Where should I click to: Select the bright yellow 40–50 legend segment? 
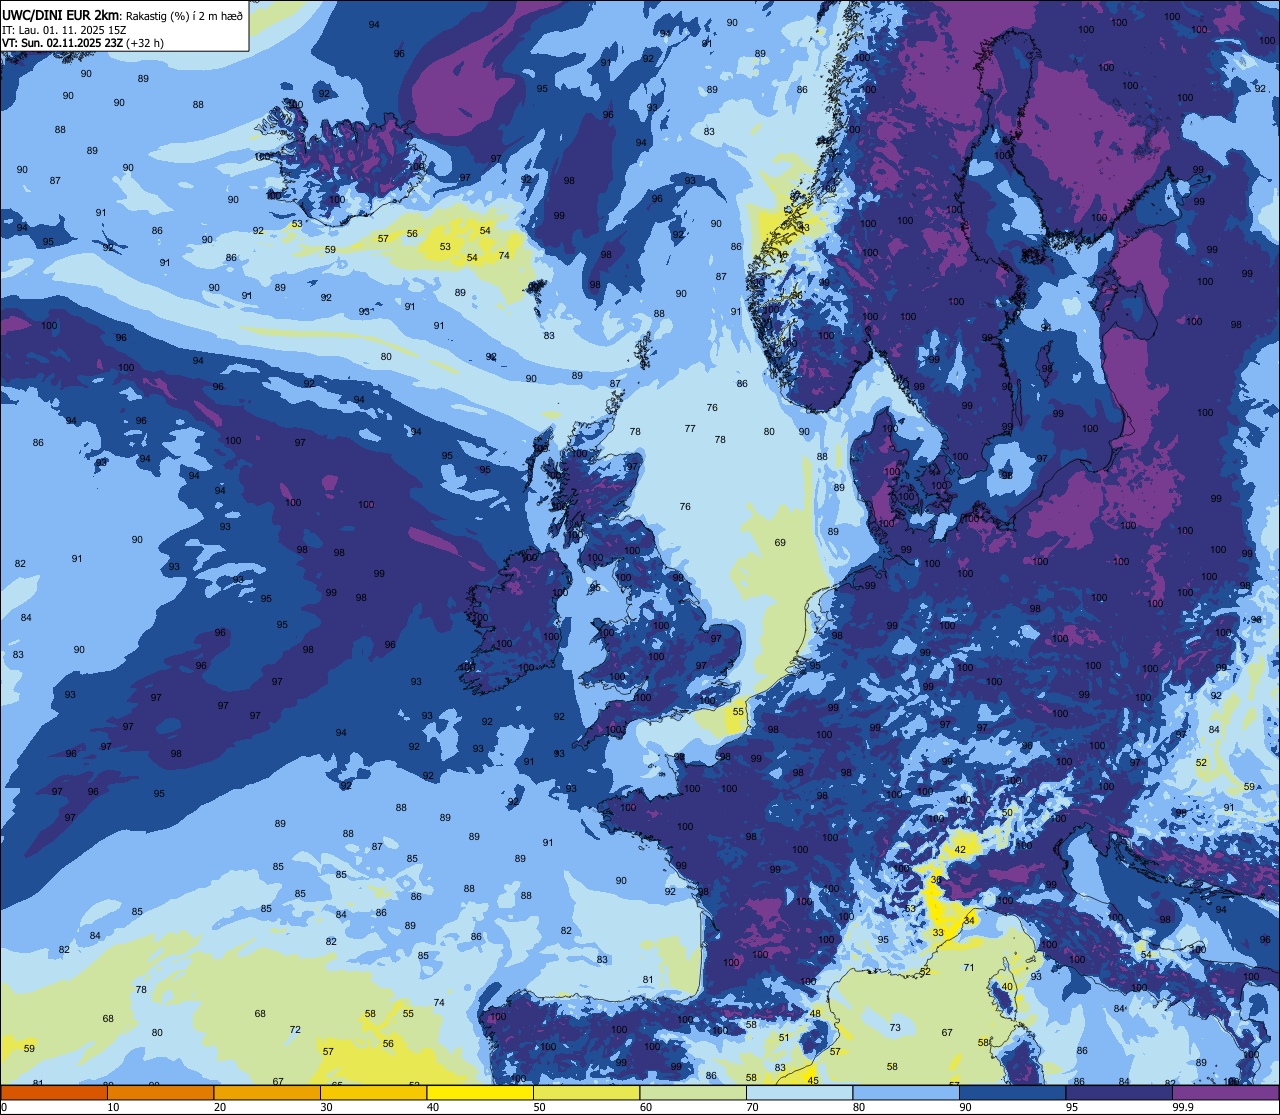[480, 1093]
